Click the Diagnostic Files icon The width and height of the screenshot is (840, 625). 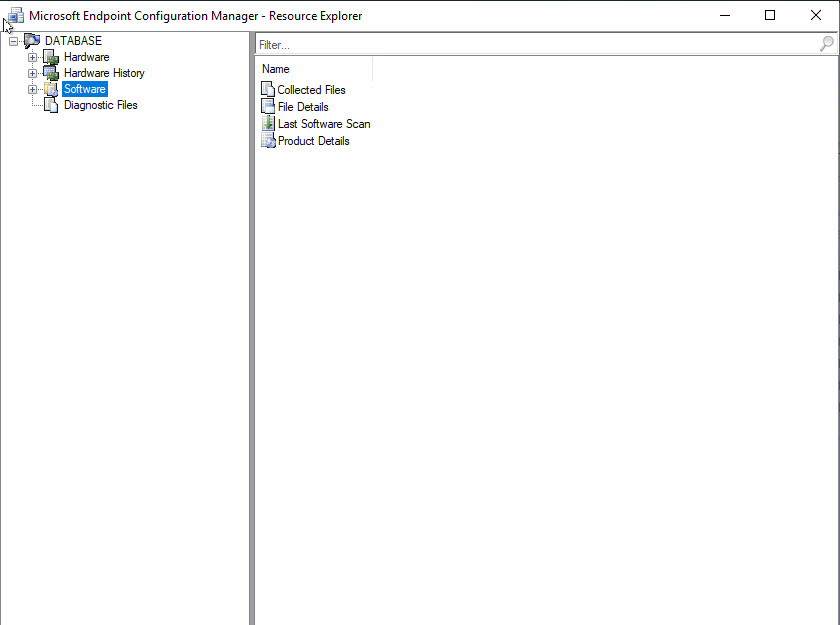point(51,105)
